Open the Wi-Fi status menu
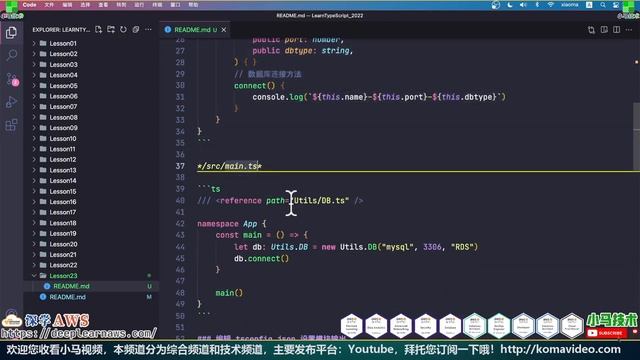Screen dimensions: 640x360 [x=551, y=5]
